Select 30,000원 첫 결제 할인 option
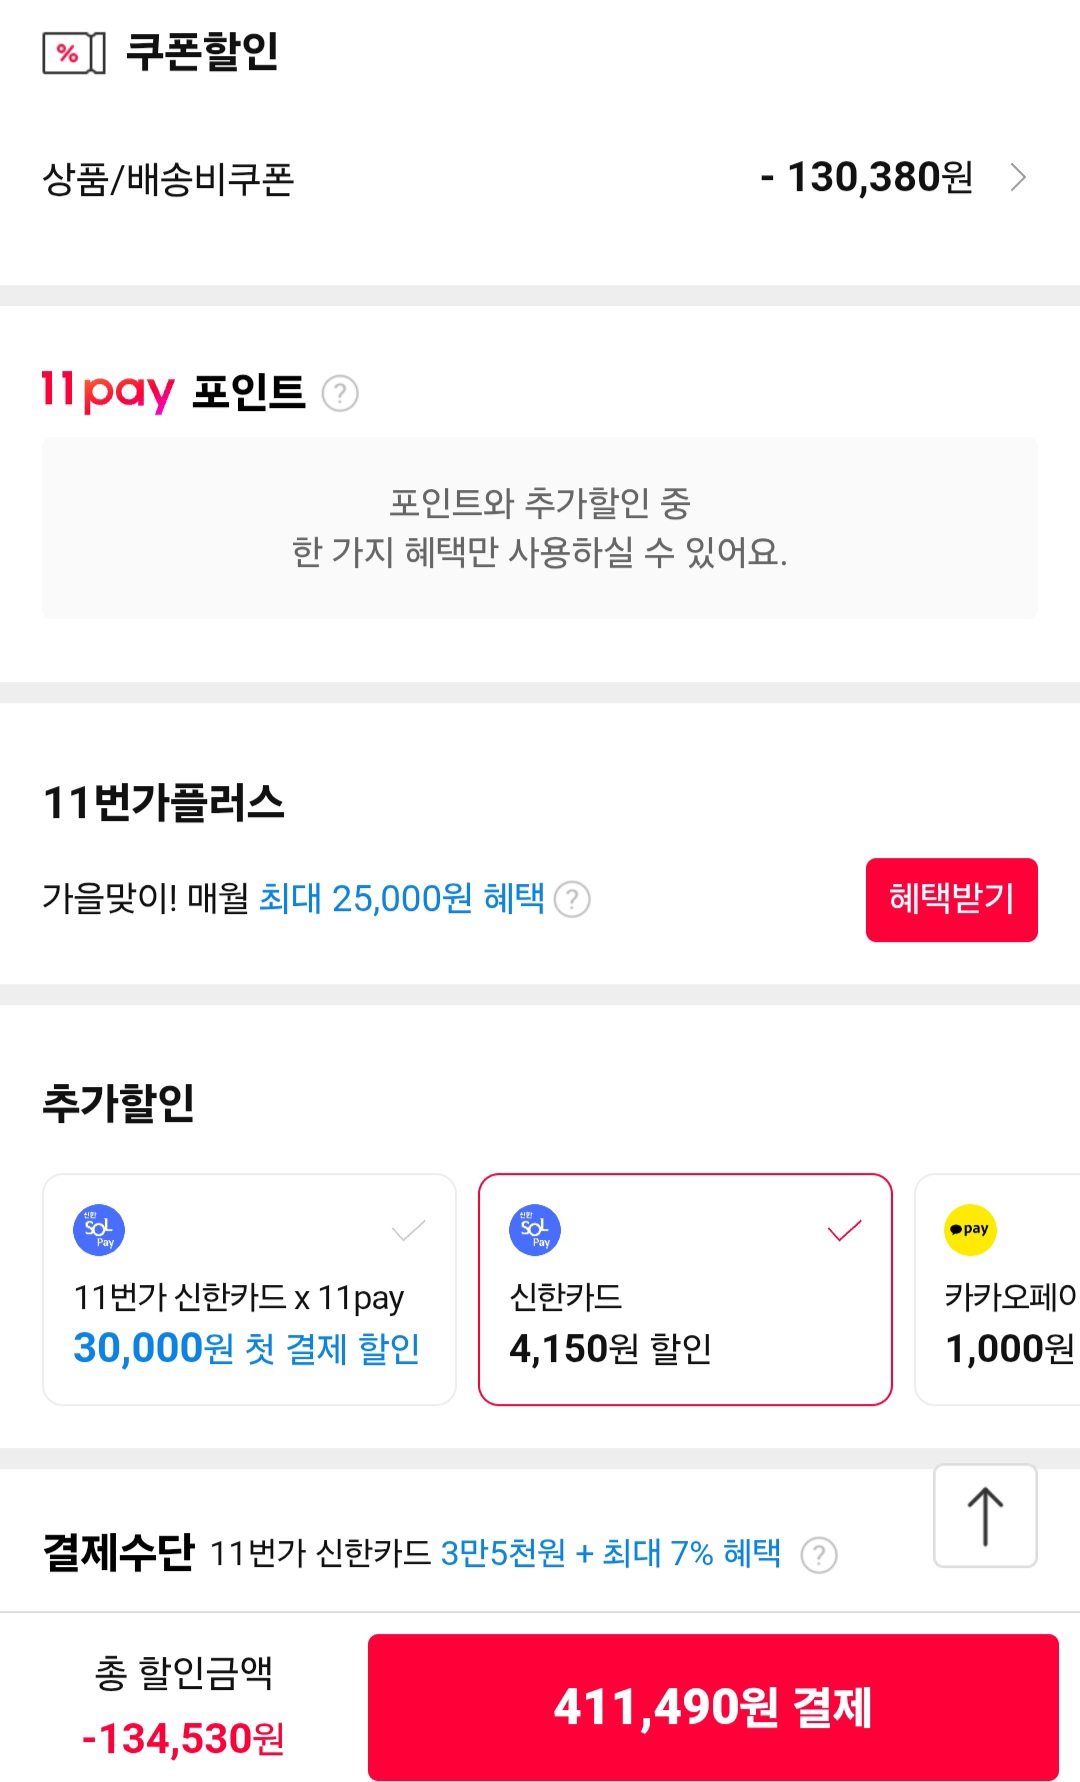This screenshot has width=1080, height=1782. point(249,1289)
